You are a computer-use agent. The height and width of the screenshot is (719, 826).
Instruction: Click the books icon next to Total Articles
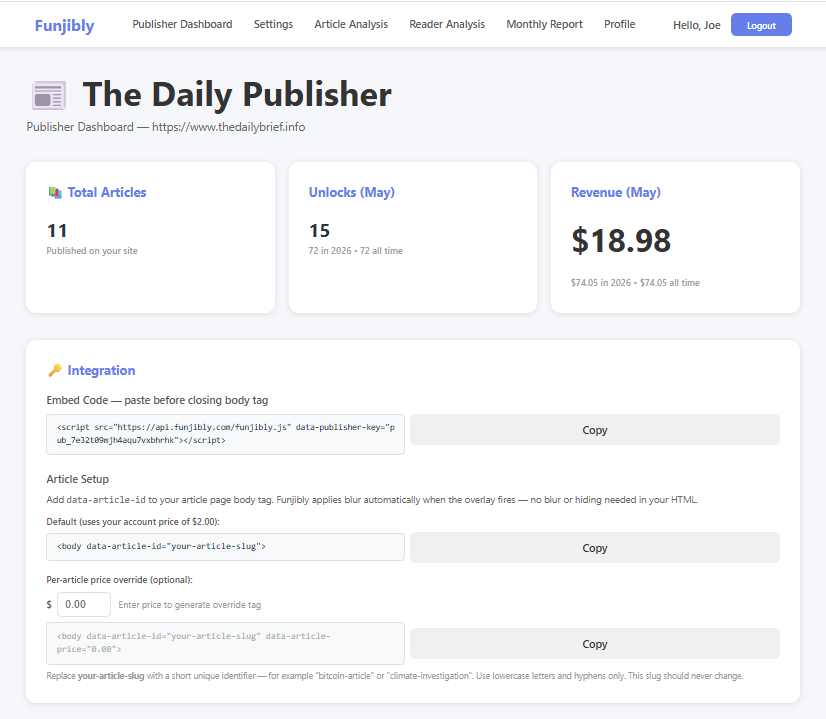click(55, 192)
